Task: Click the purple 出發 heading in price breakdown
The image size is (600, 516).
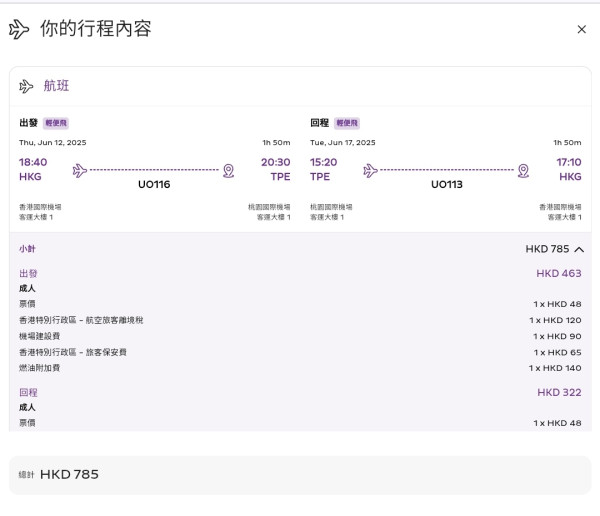Action: pyautogui.click(x=28, y=273)
